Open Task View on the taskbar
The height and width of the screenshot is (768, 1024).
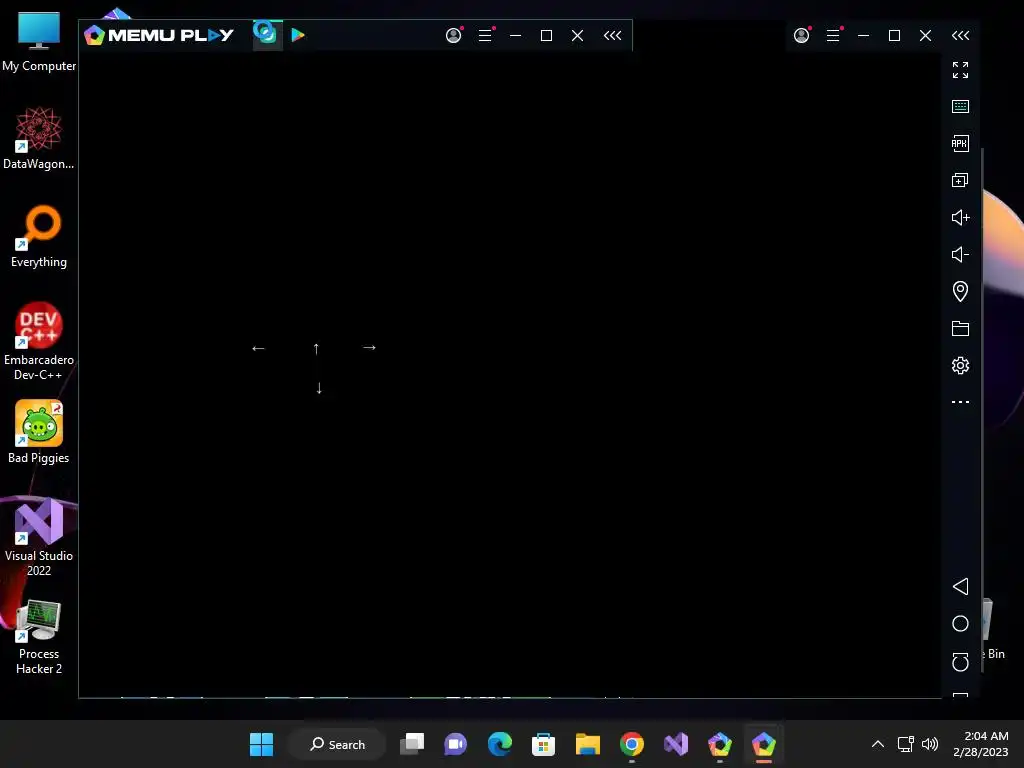[412, 744]
